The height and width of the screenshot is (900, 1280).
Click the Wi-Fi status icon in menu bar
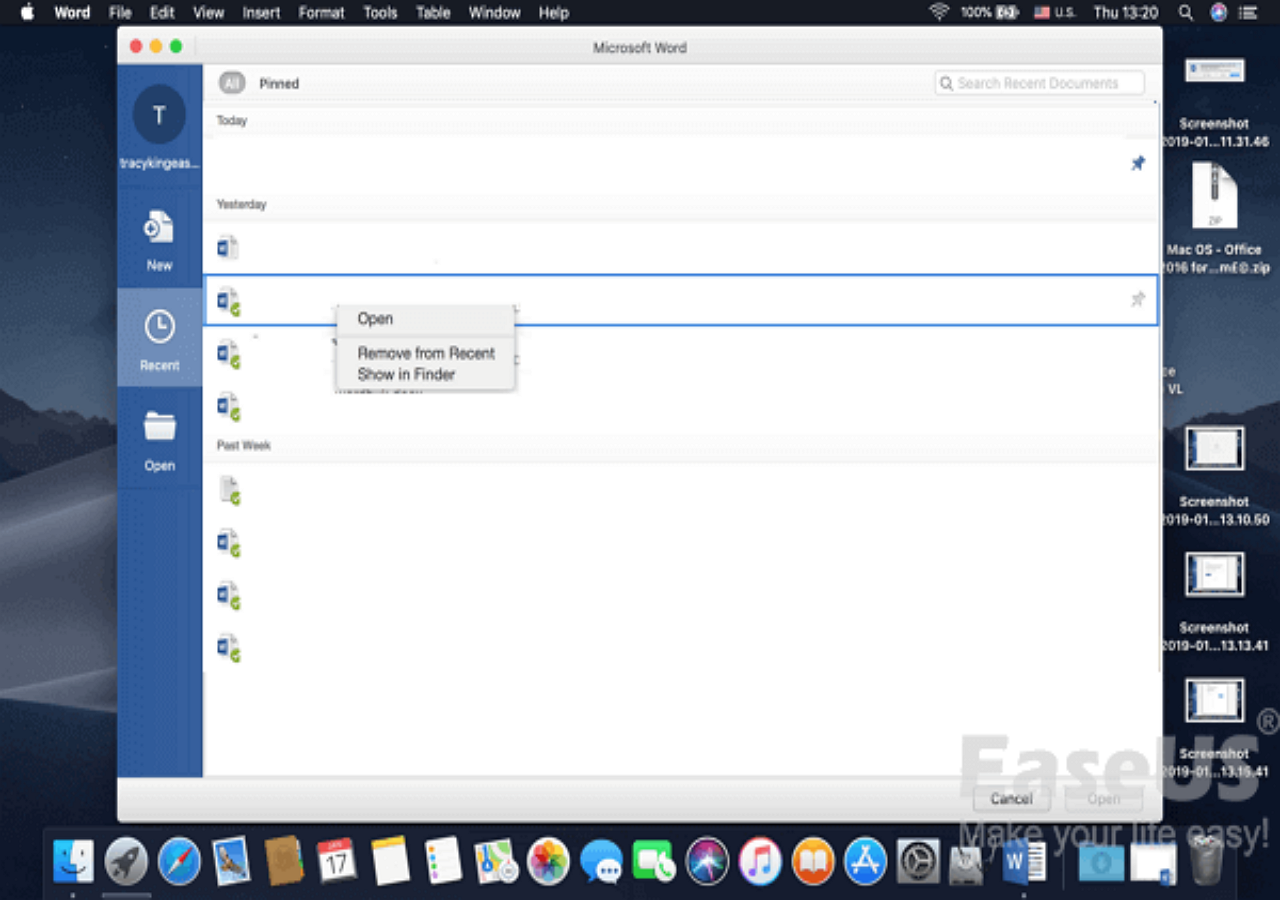click(938, 13)
